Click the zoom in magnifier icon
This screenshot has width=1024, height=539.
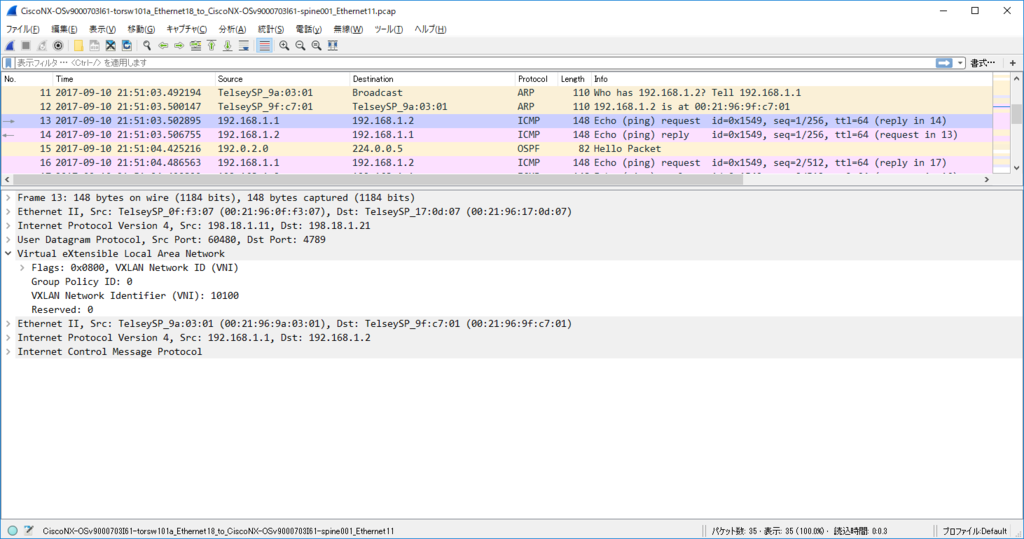[284, 46]
